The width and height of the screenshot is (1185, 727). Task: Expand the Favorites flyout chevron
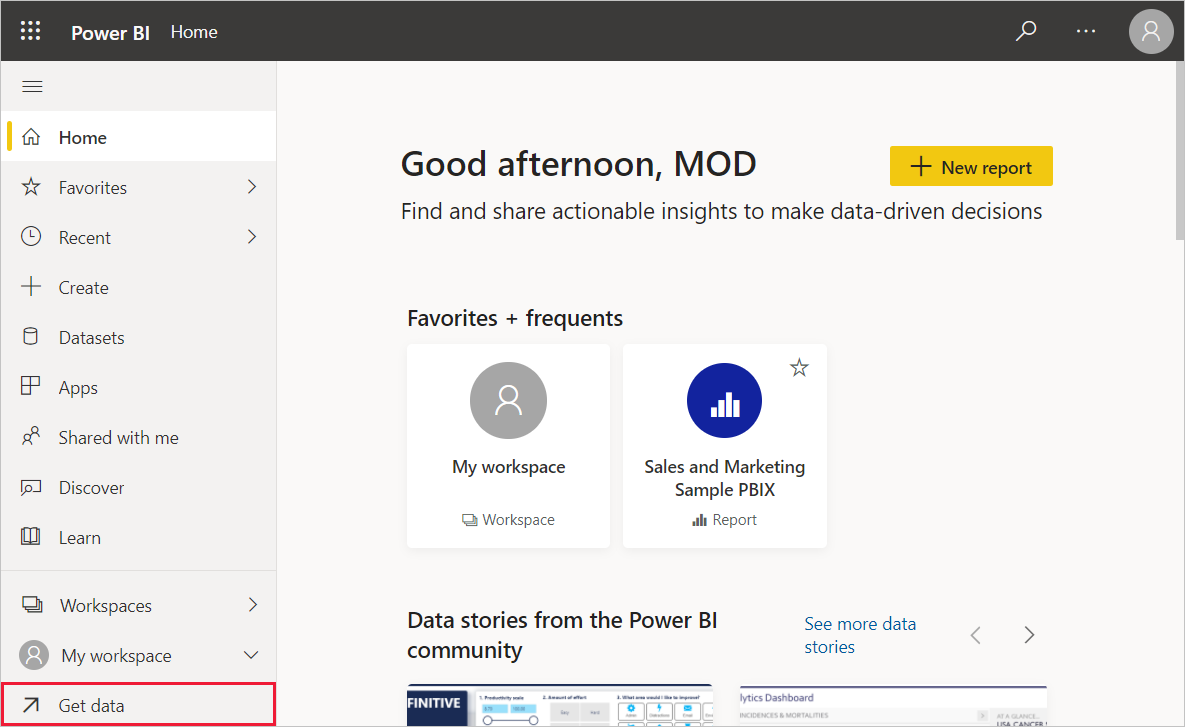(x=252, y=187)
